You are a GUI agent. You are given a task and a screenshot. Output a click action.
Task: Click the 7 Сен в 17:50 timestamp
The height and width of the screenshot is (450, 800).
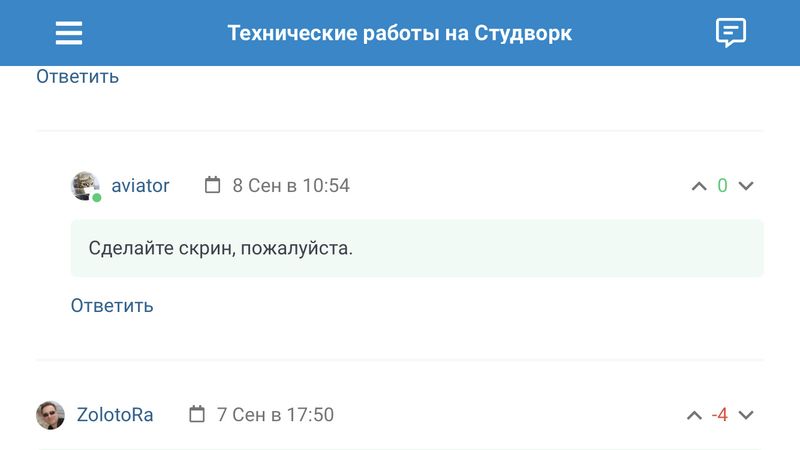tap(275, 415)
